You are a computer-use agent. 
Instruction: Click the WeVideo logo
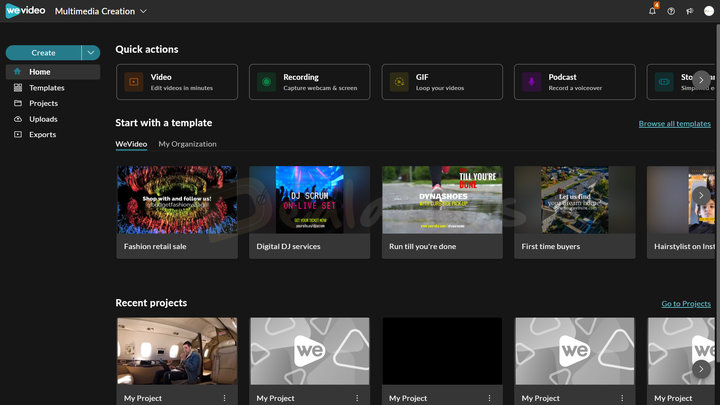click(25, 11)
